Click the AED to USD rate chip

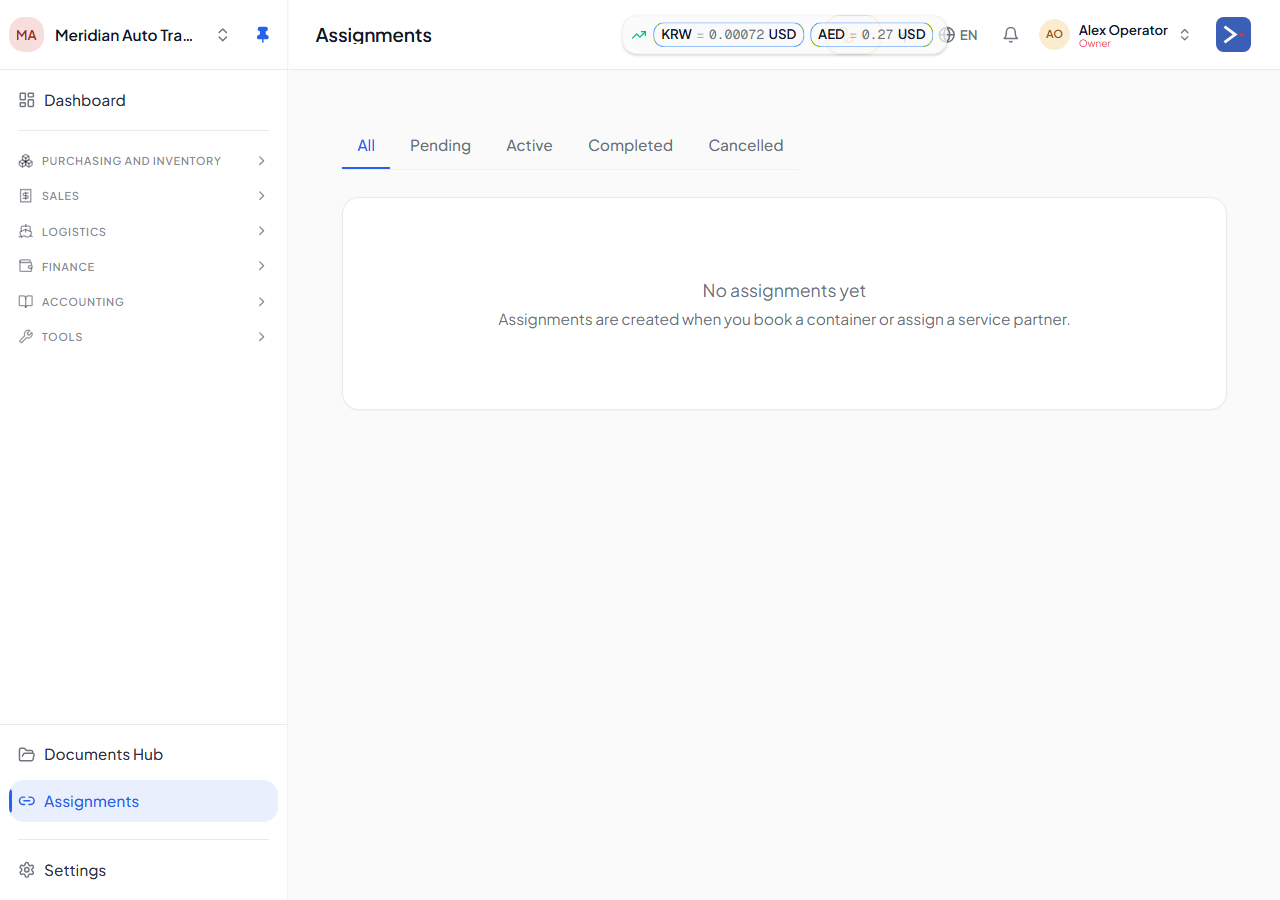[x=872, y=35]
